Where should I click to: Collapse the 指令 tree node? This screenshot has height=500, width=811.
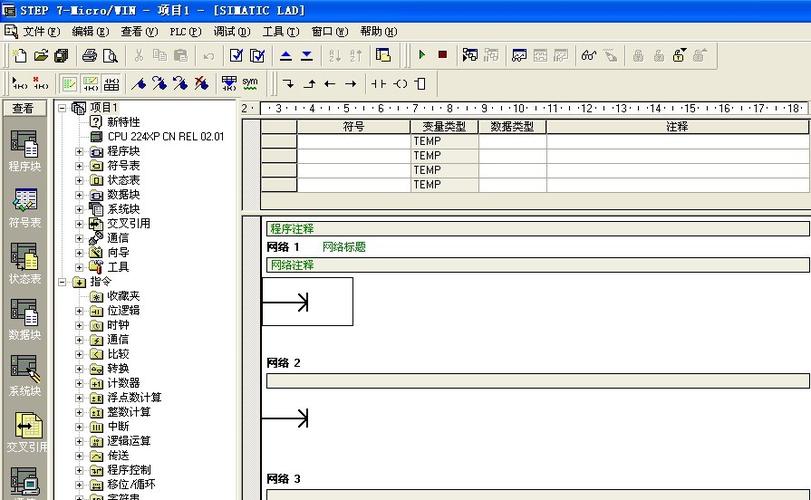62,282
